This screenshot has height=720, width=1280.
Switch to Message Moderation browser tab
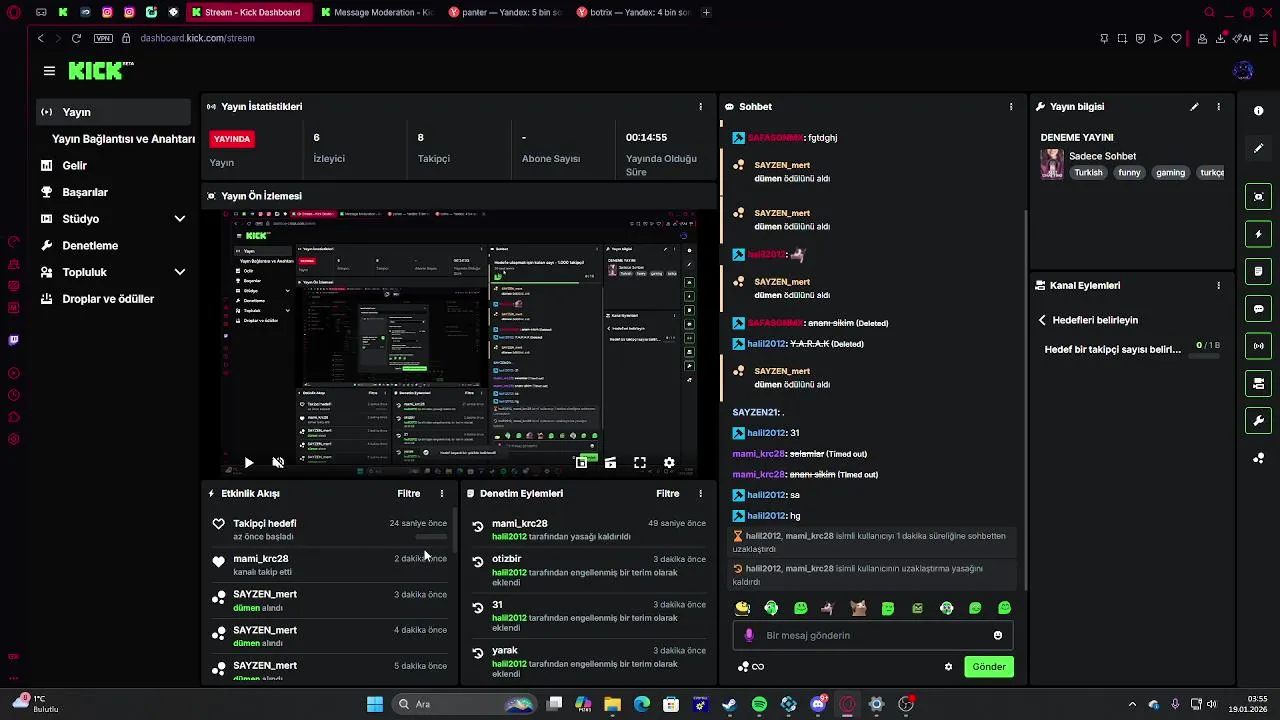point(377,12)
